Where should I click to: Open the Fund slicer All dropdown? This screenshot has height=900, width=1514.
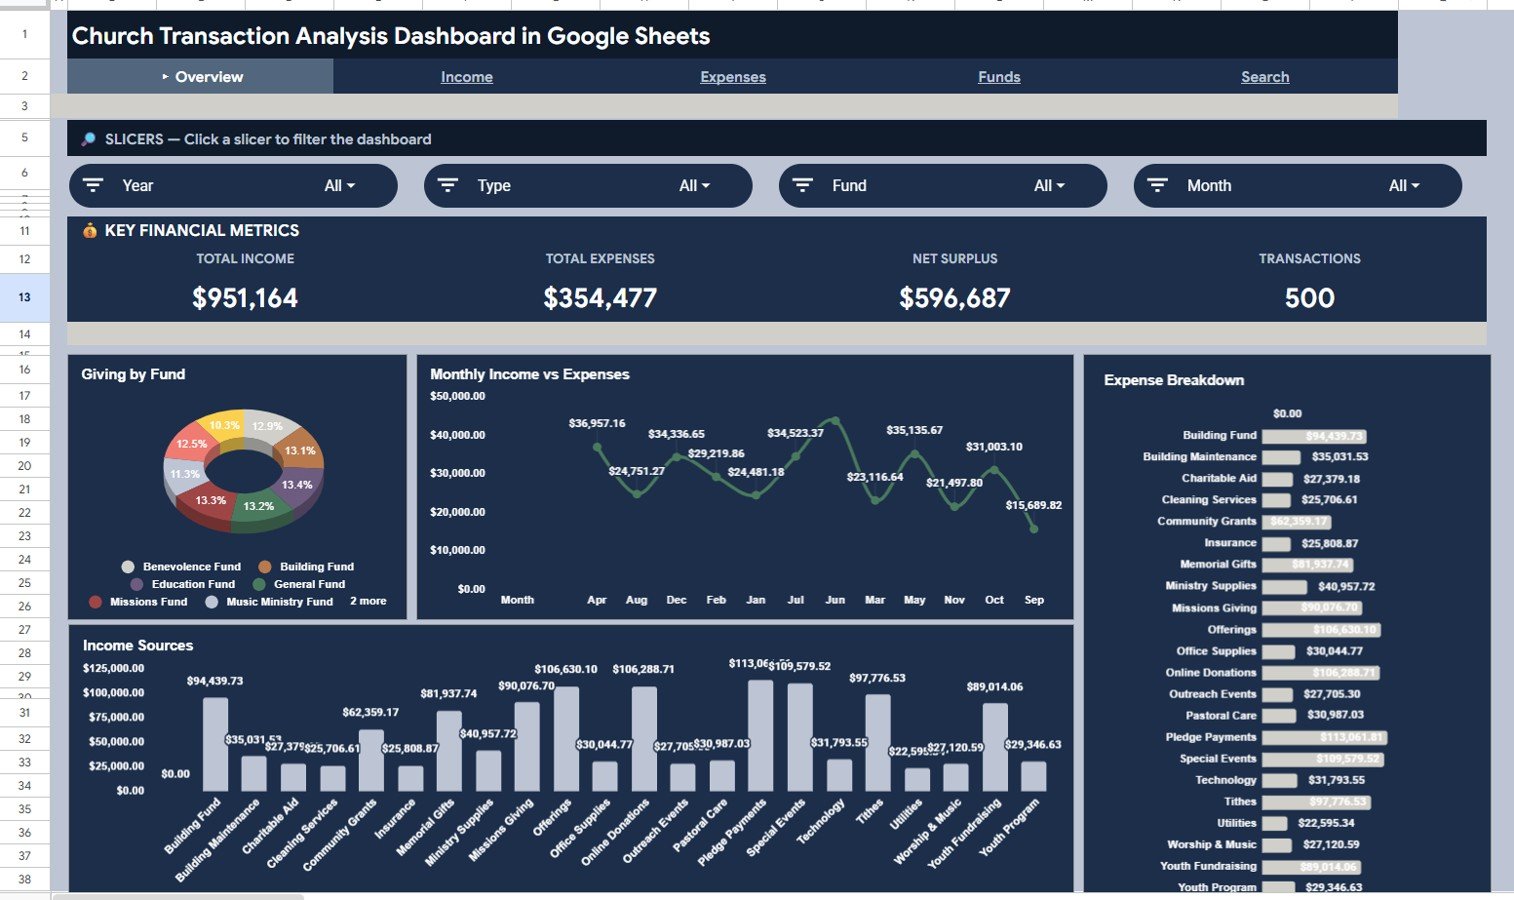click(1050, 186)
